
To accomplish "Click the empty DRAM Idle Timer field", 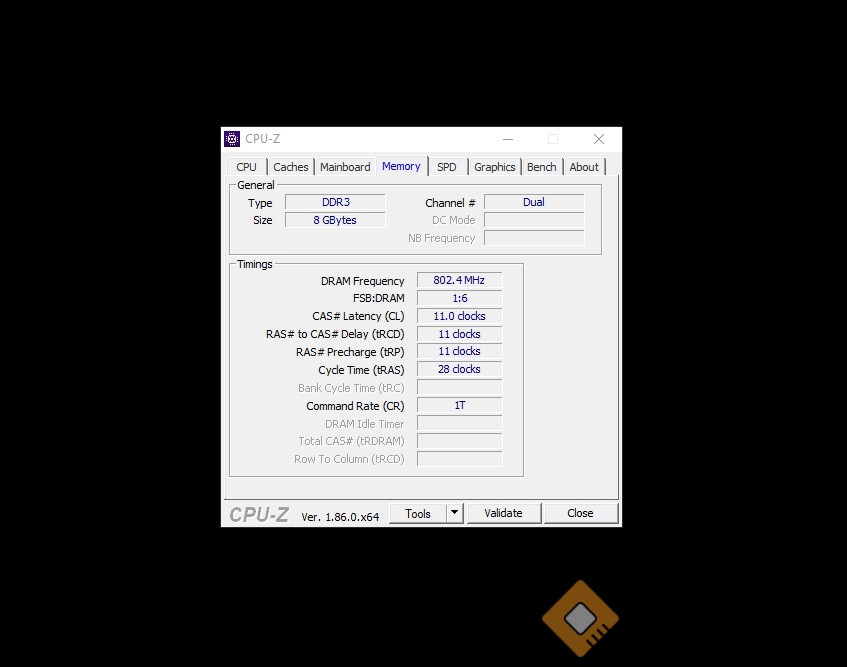I will pos(460,423).
